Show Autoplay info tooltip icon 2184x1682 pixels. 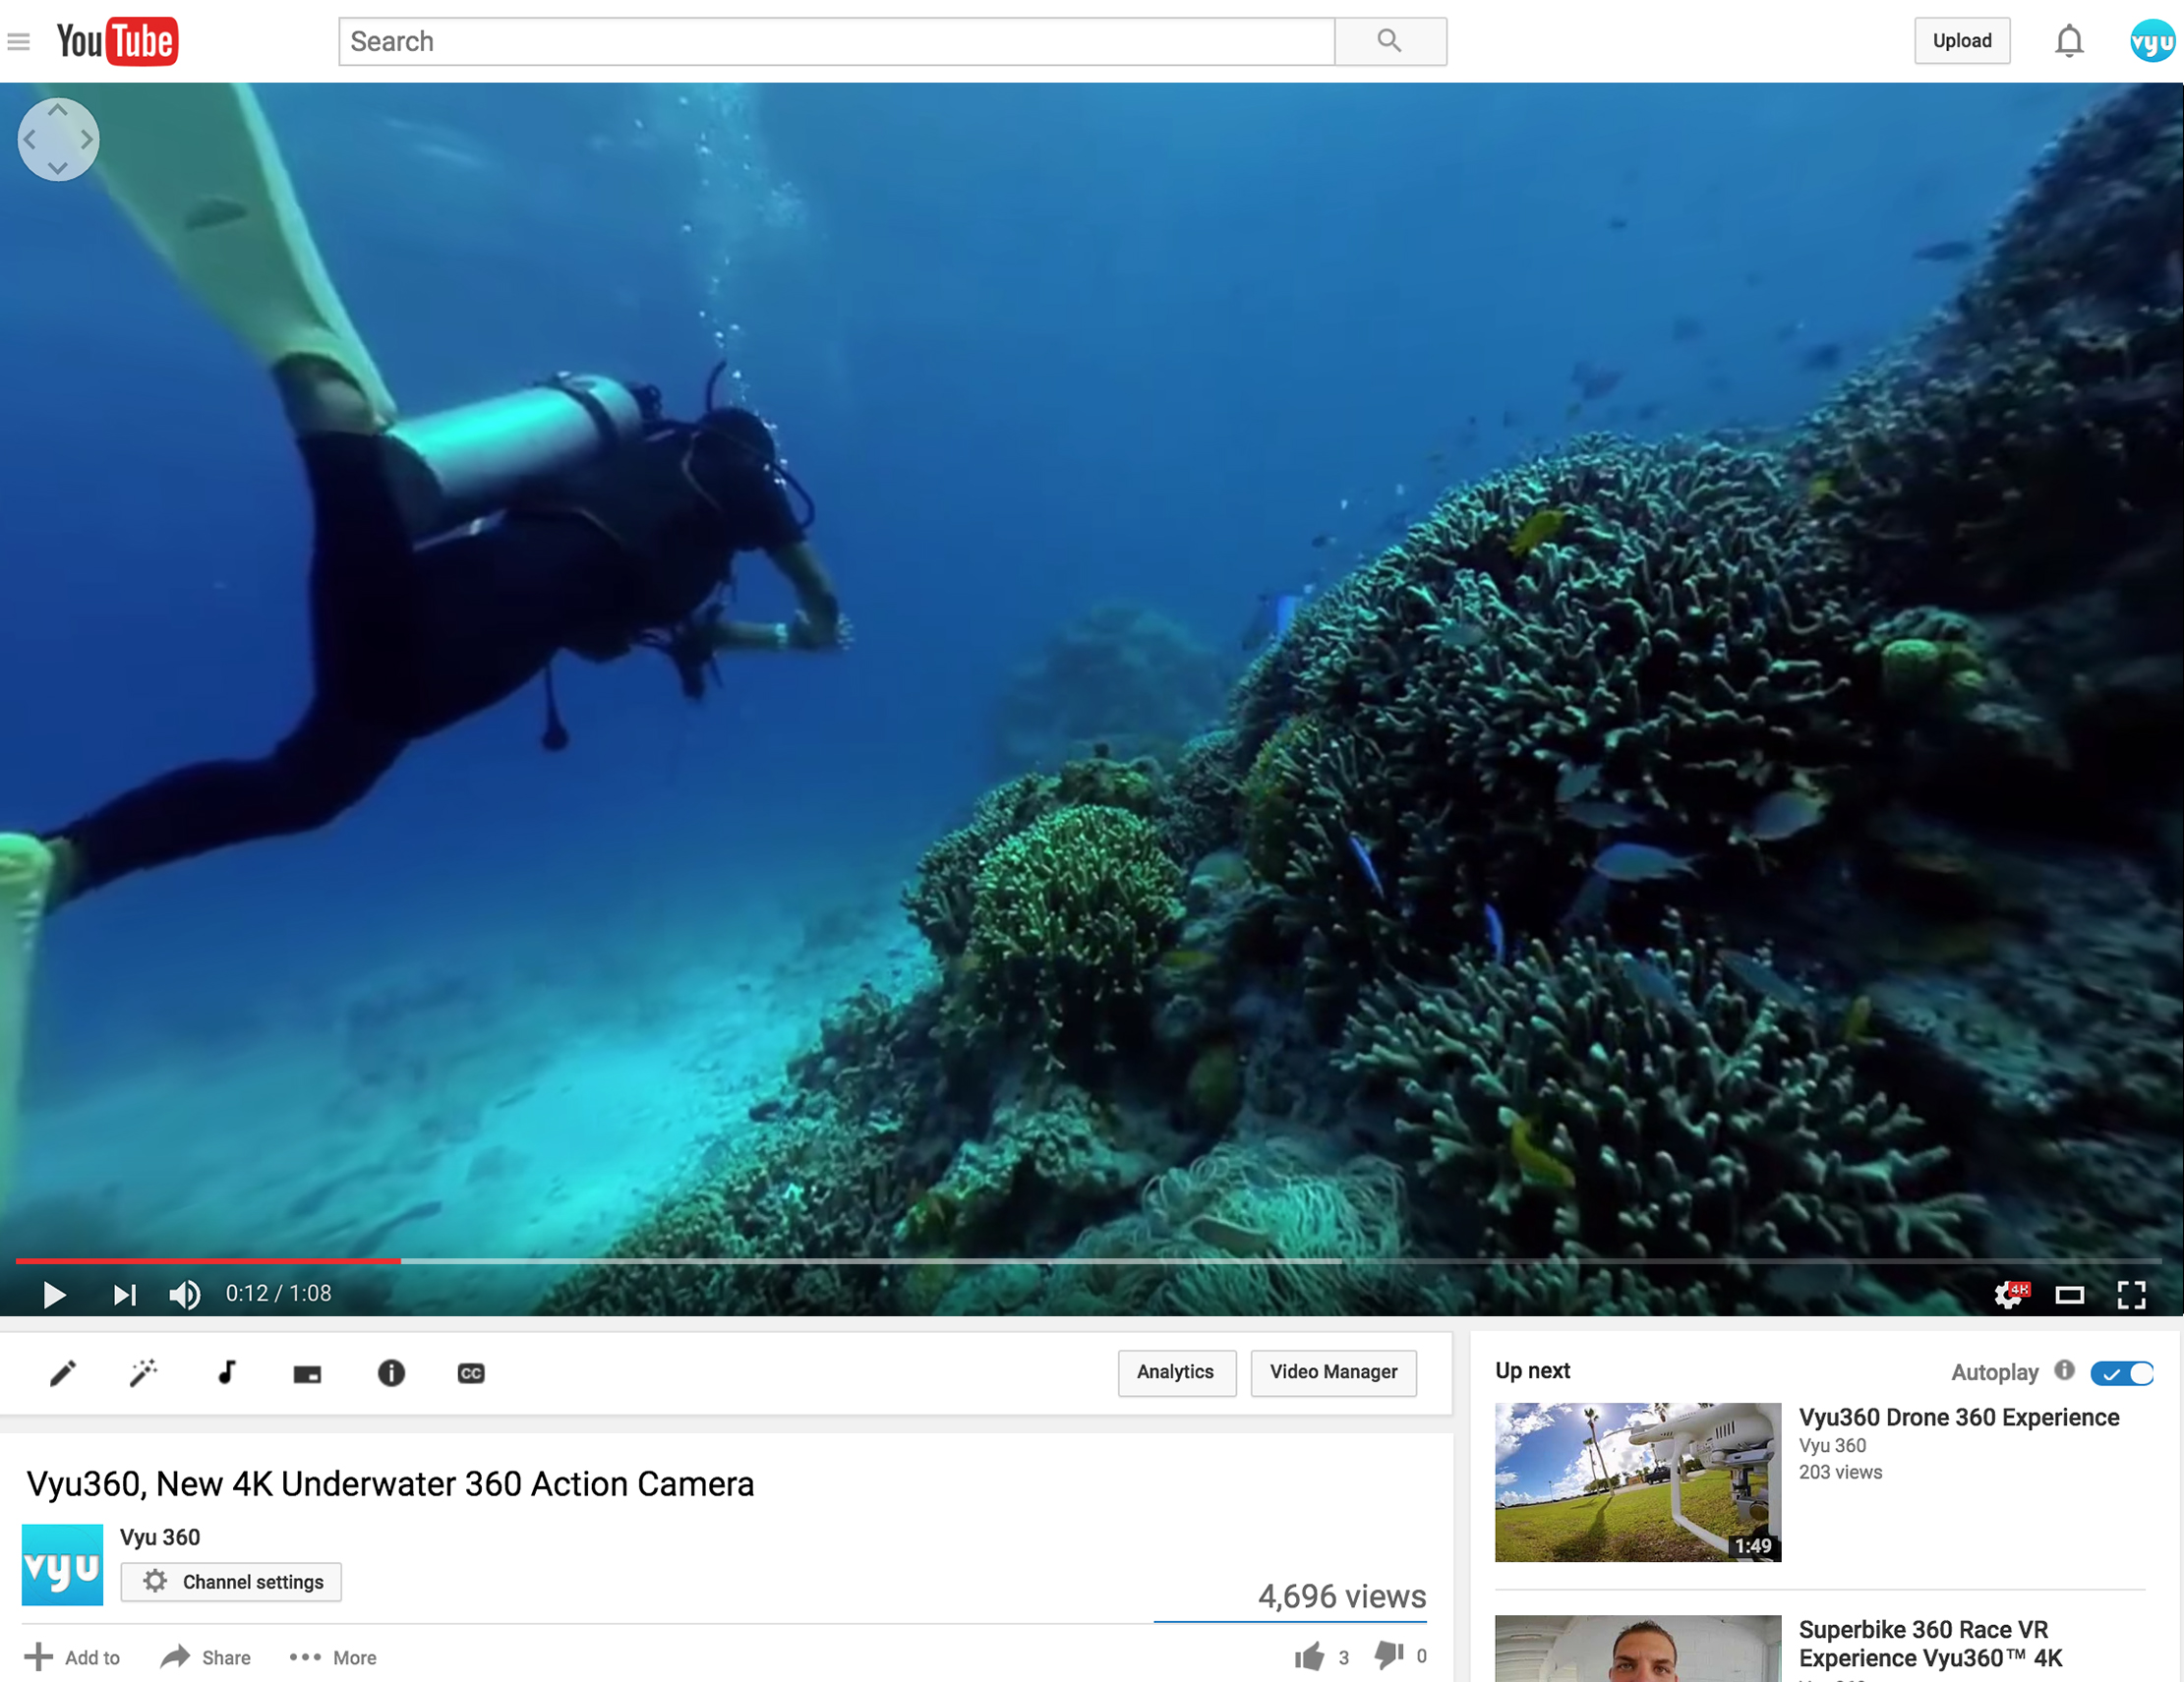[x=2064, y=1370]
